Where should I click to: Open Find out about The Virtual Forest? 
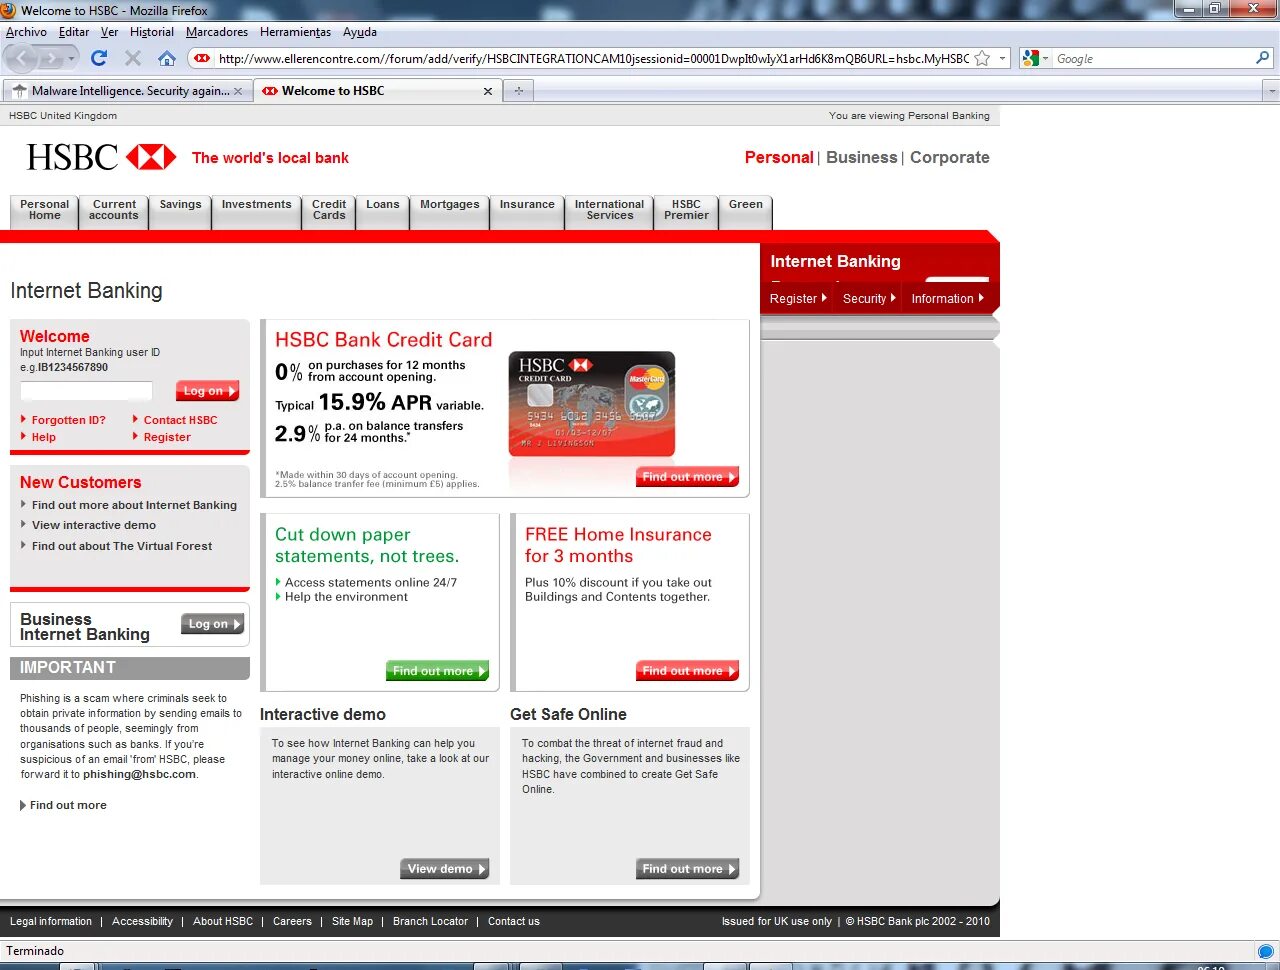tap(122, 546)
